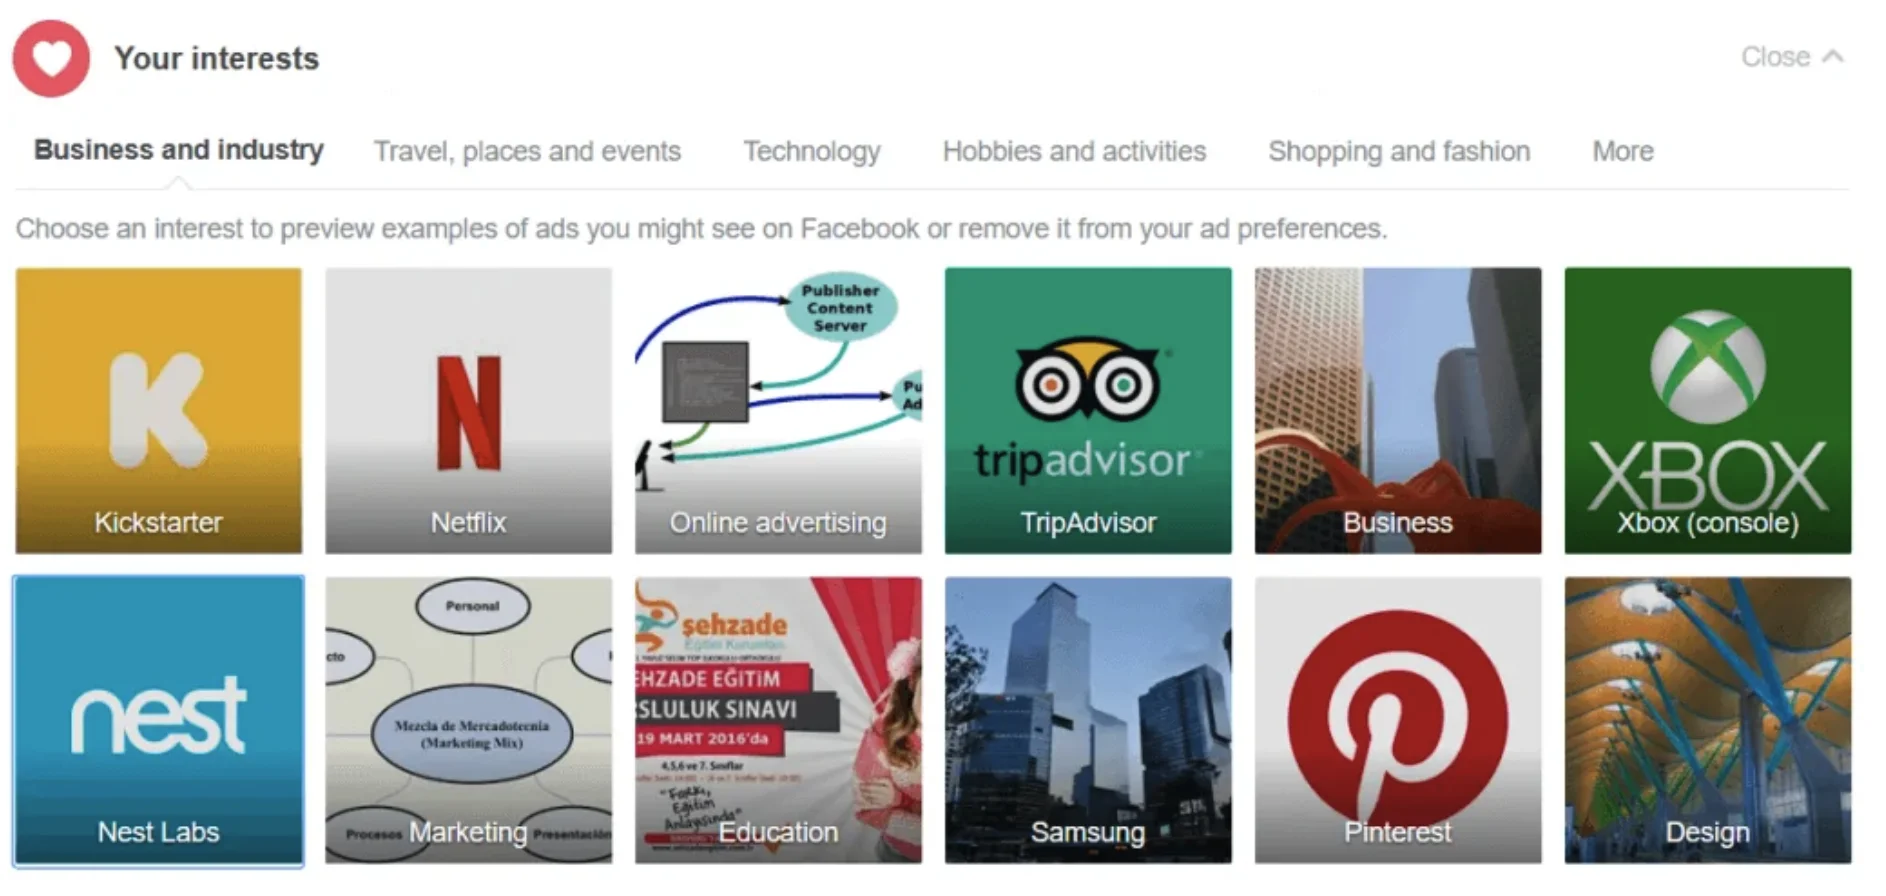Click the red heart interests icon

(x=51, y=58)
